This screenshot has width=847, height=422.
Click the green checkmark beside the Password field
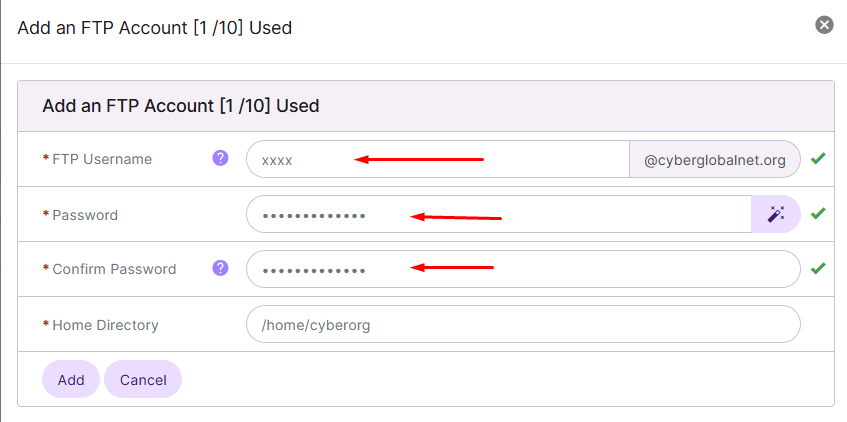818,213
